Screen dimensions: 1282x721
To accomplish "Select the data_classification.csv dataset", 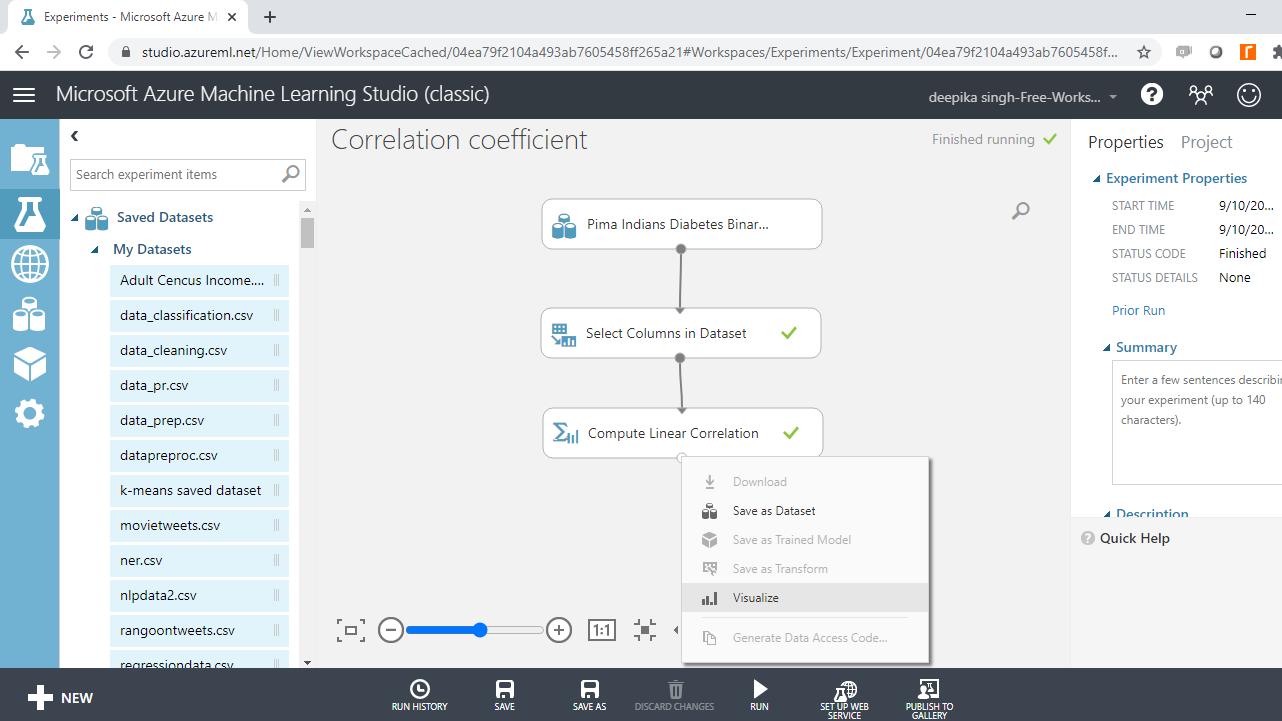I will [x=199, y=316].
